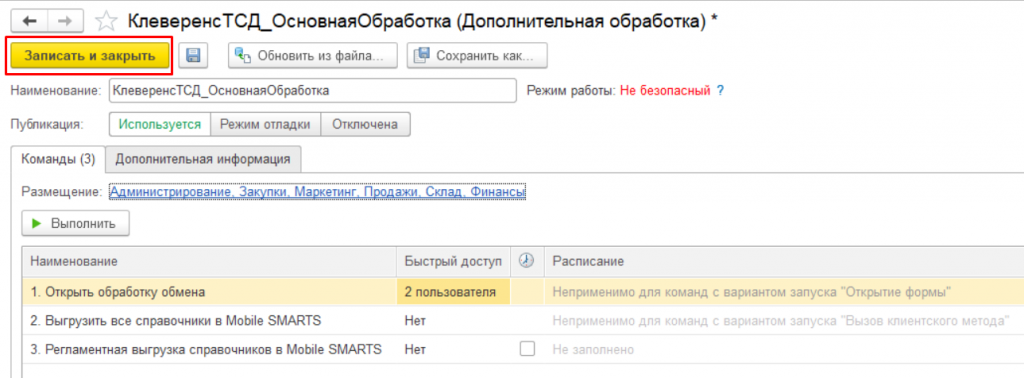Run command with Выполнить button
The image size is (1024, 378).
[76, 223]
